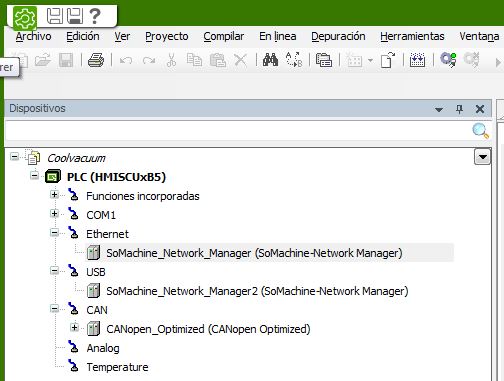The height and width of the screenshot is (381, 504).
Task: Click the greyed Logout gear icon
Action: pos(472,60)
